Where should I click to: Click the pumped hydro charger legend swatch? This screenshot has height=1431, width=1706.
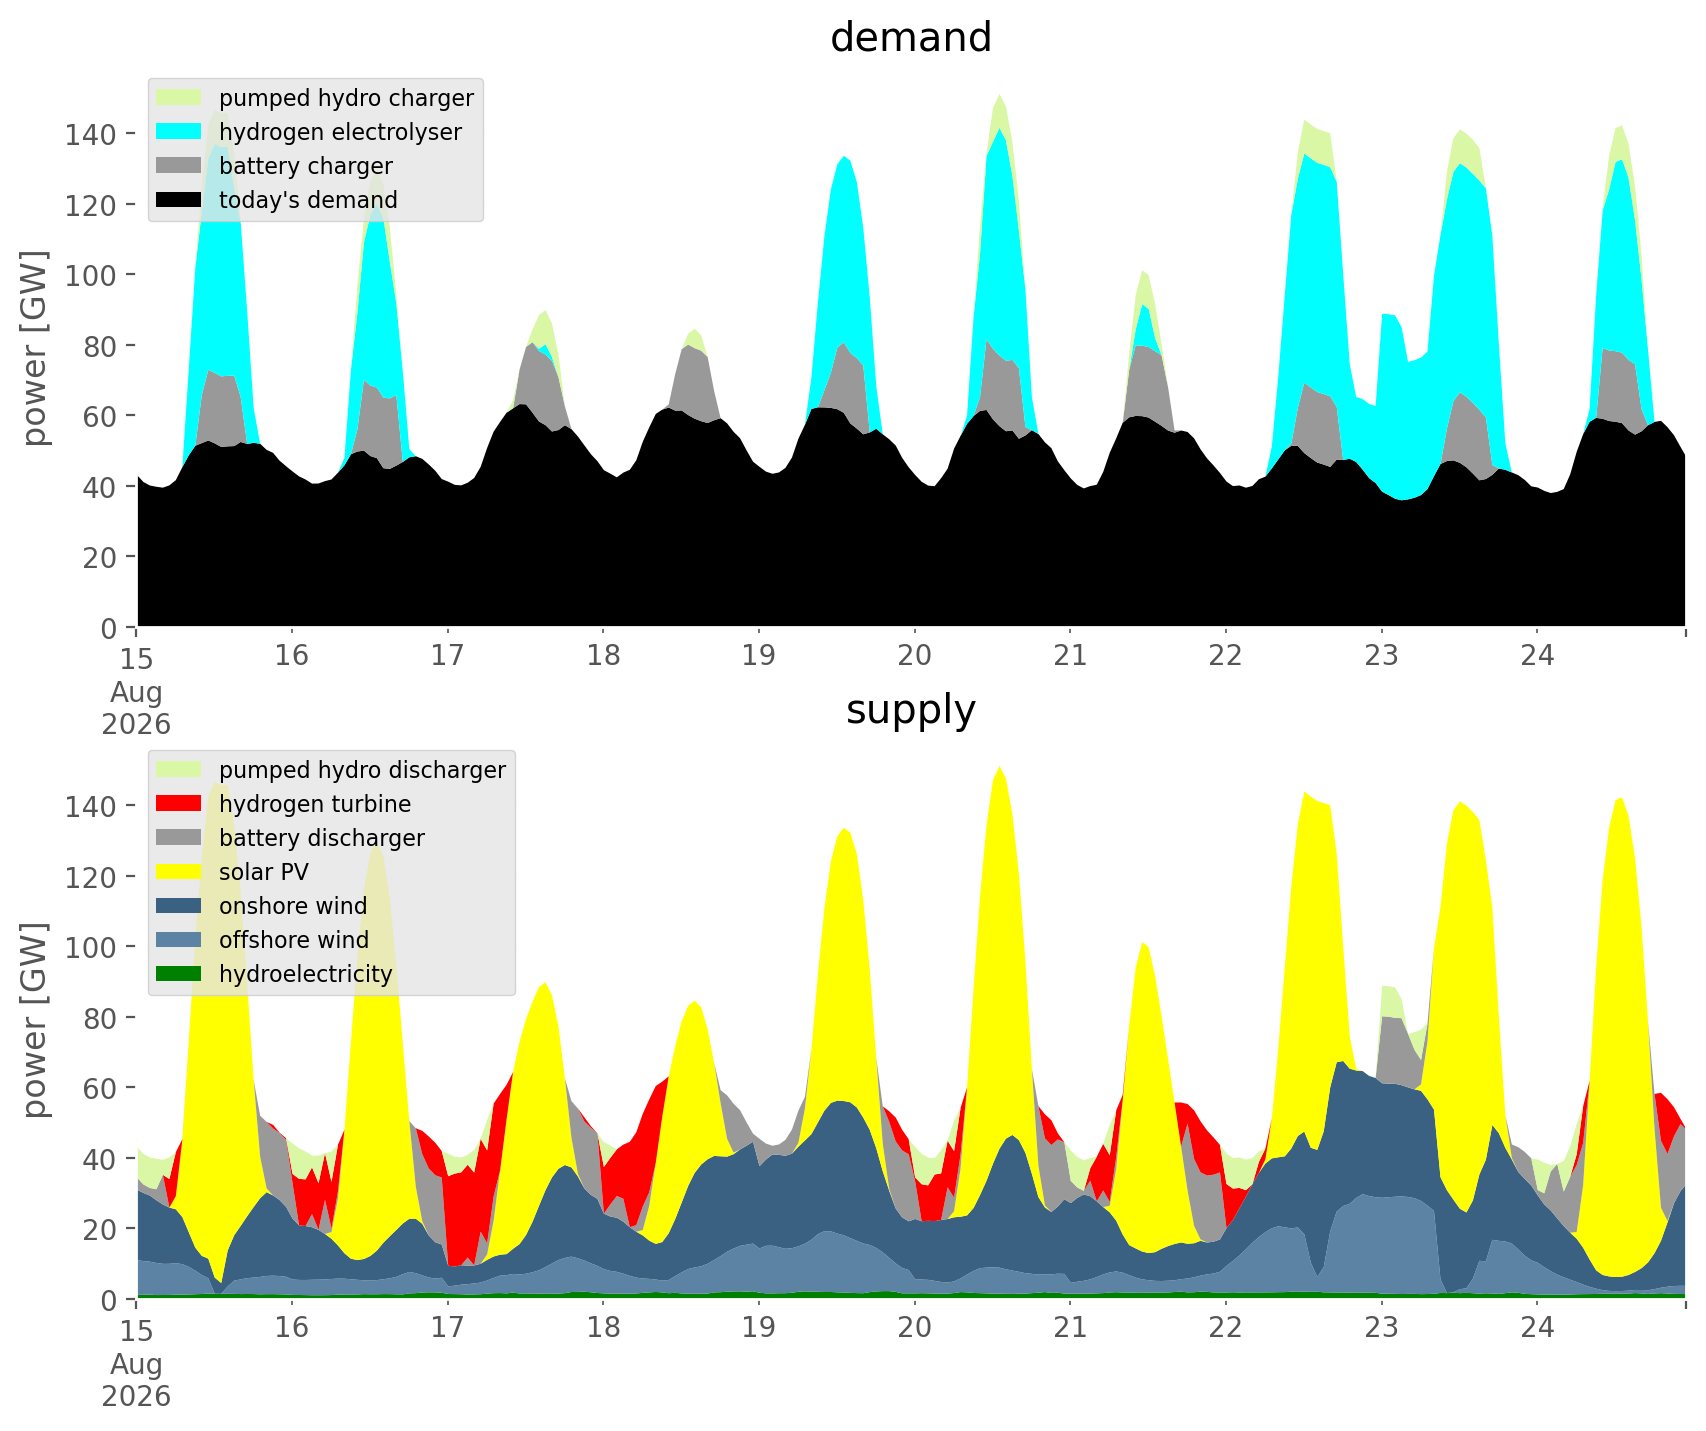[x=179, y=97]
